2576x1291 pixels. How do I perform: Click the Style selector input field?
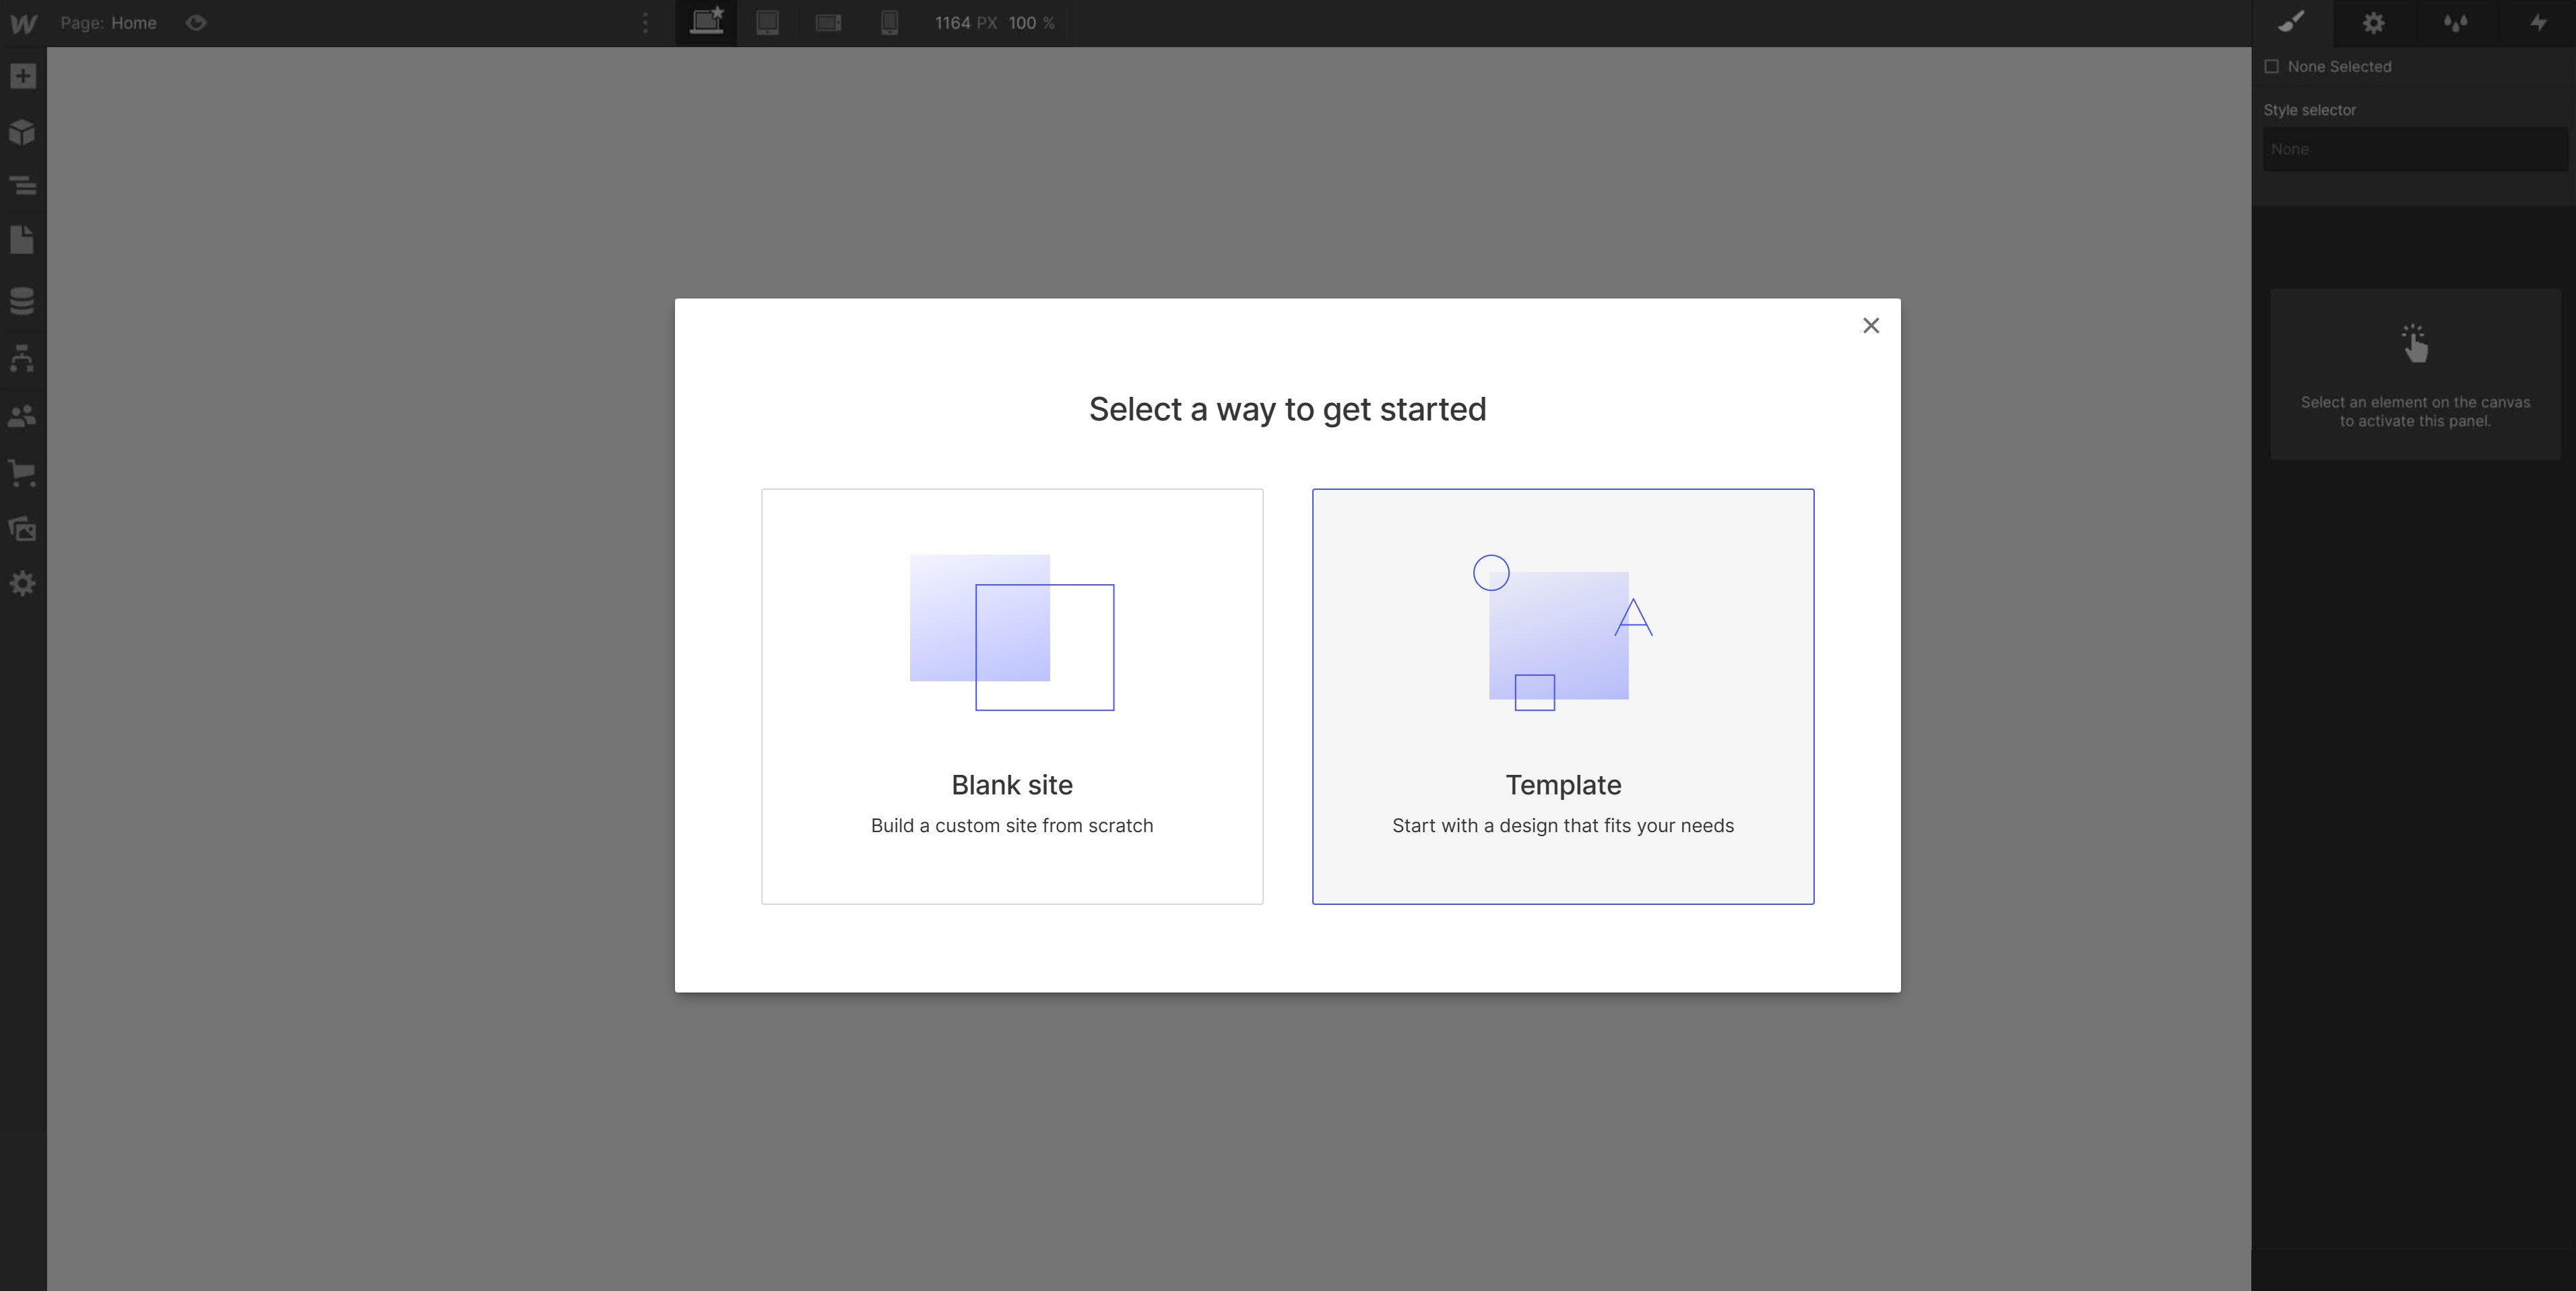(2414, 150)
